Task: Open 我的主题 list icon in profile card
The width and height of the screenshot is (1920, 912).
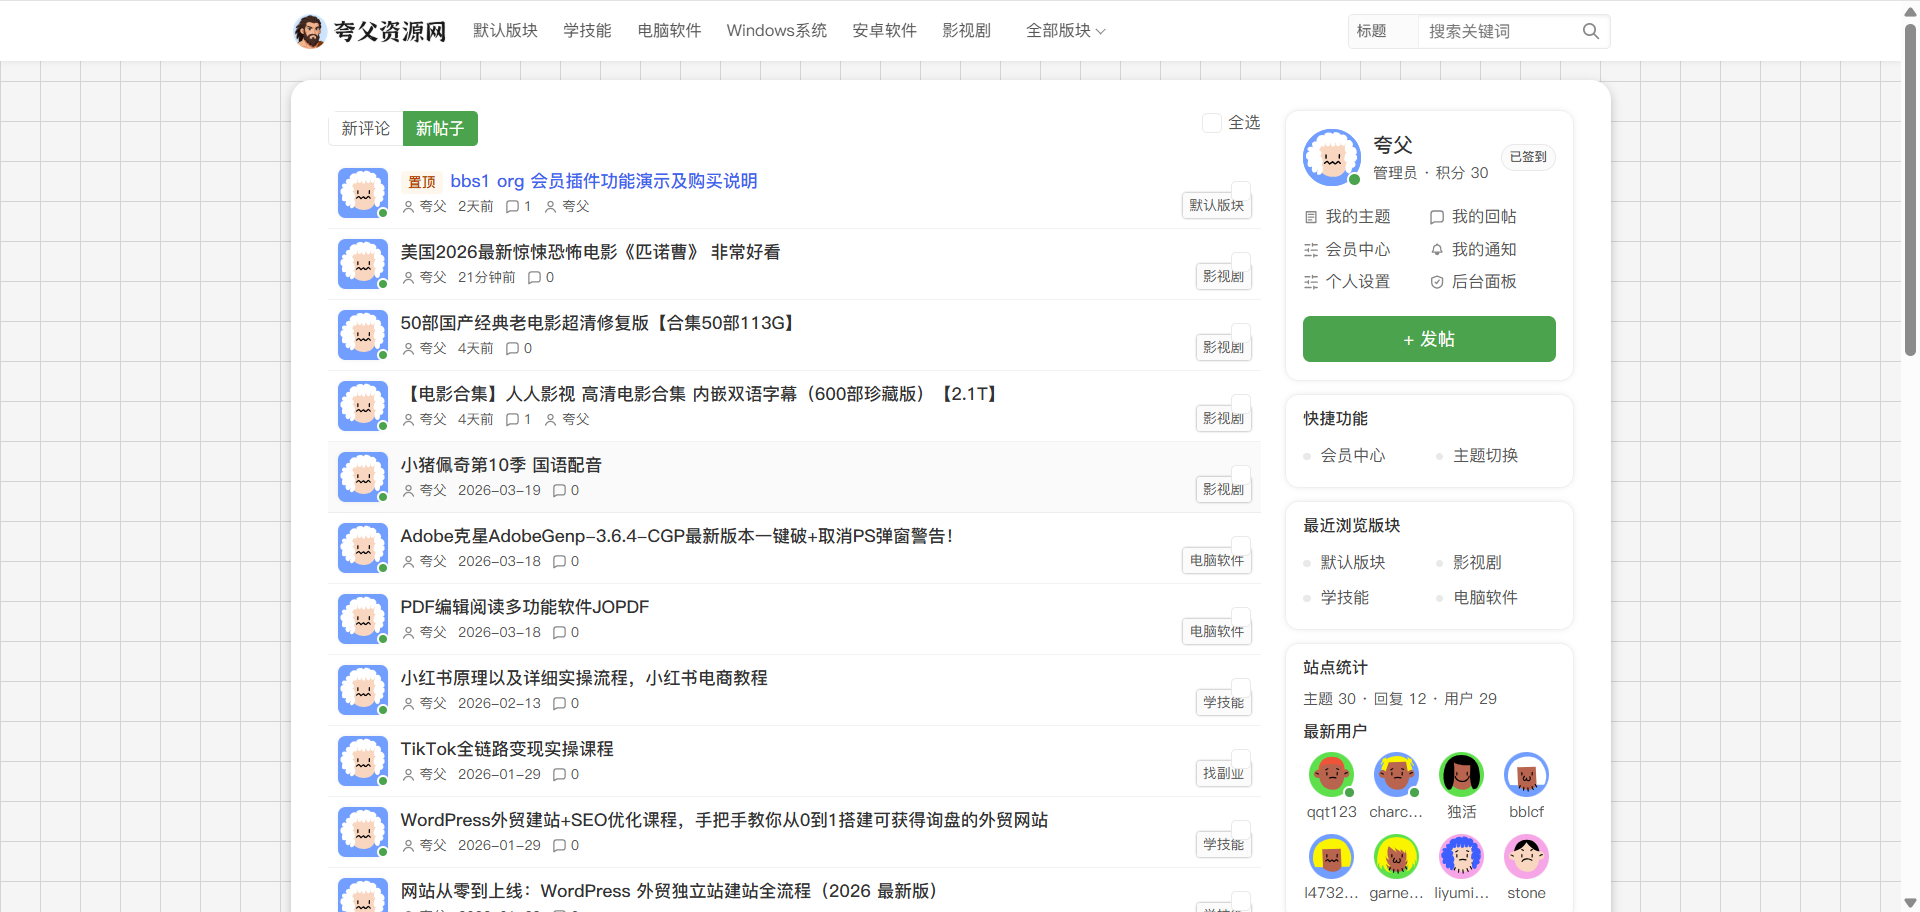Action: [x=1311, y=217]
